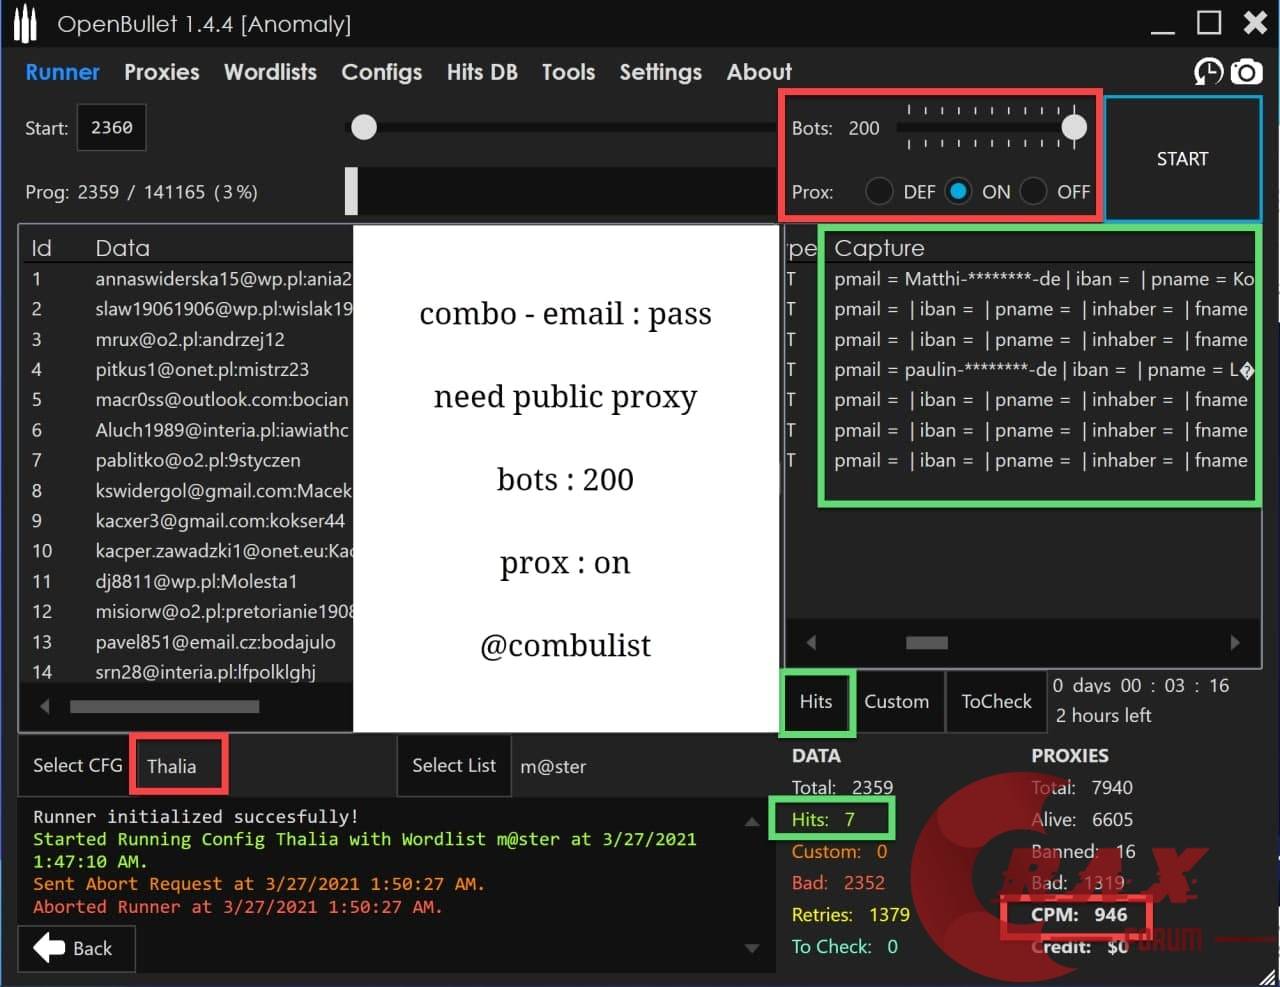Click the elapsed timer 0 days 00 : 03 : 16

point(1141,685)
